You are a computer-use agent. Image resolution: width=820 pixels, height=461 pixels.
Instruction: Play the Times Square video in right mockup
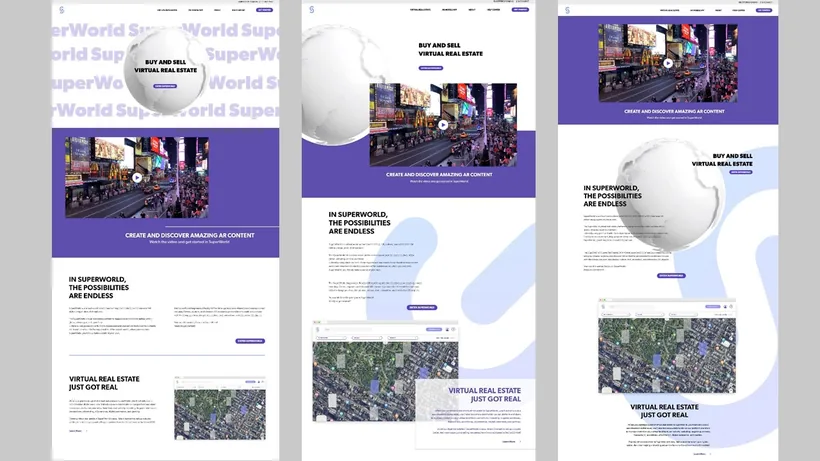[x=668, y=63]
